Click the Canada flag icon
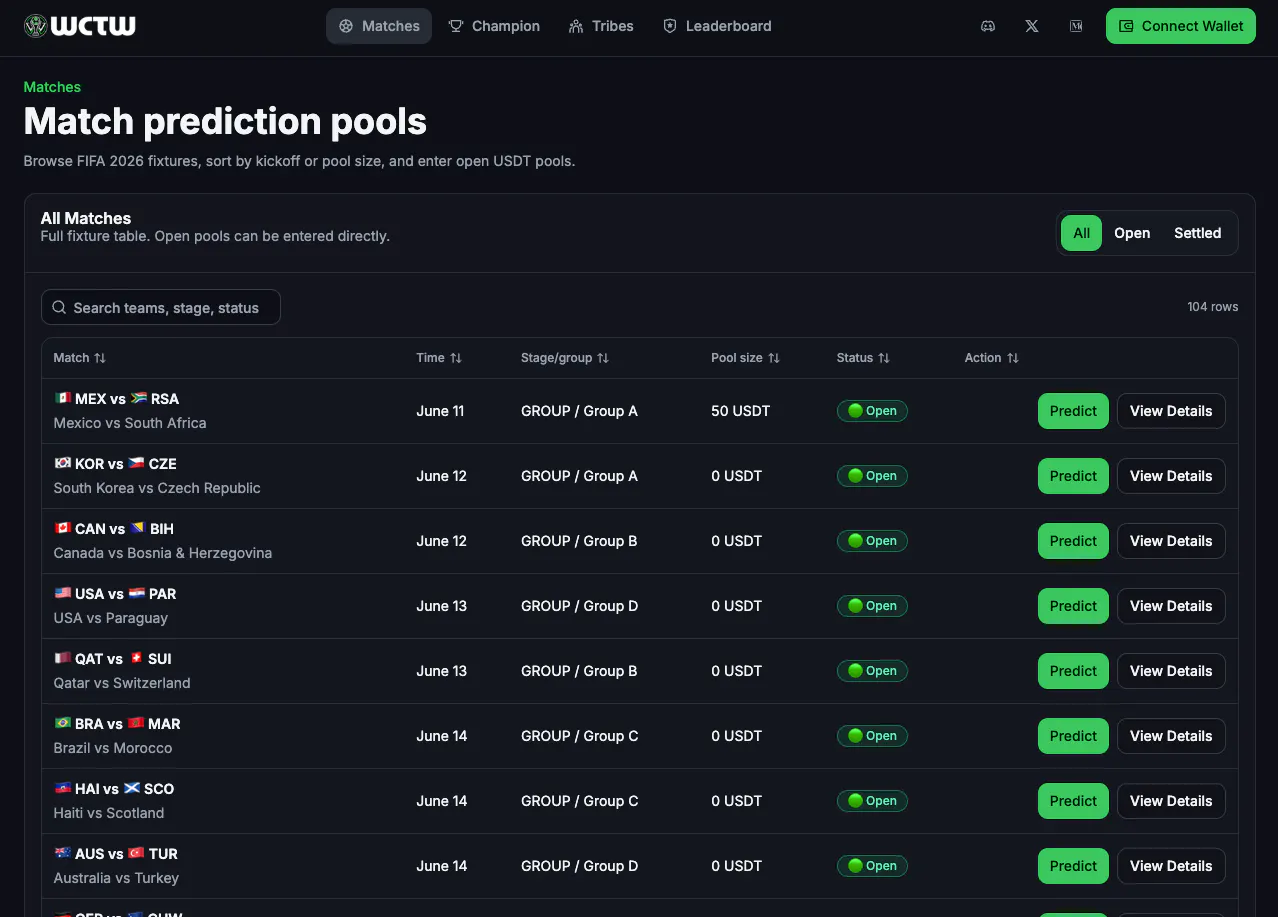Screen dimensions: 1278x917 pos(63,528)
